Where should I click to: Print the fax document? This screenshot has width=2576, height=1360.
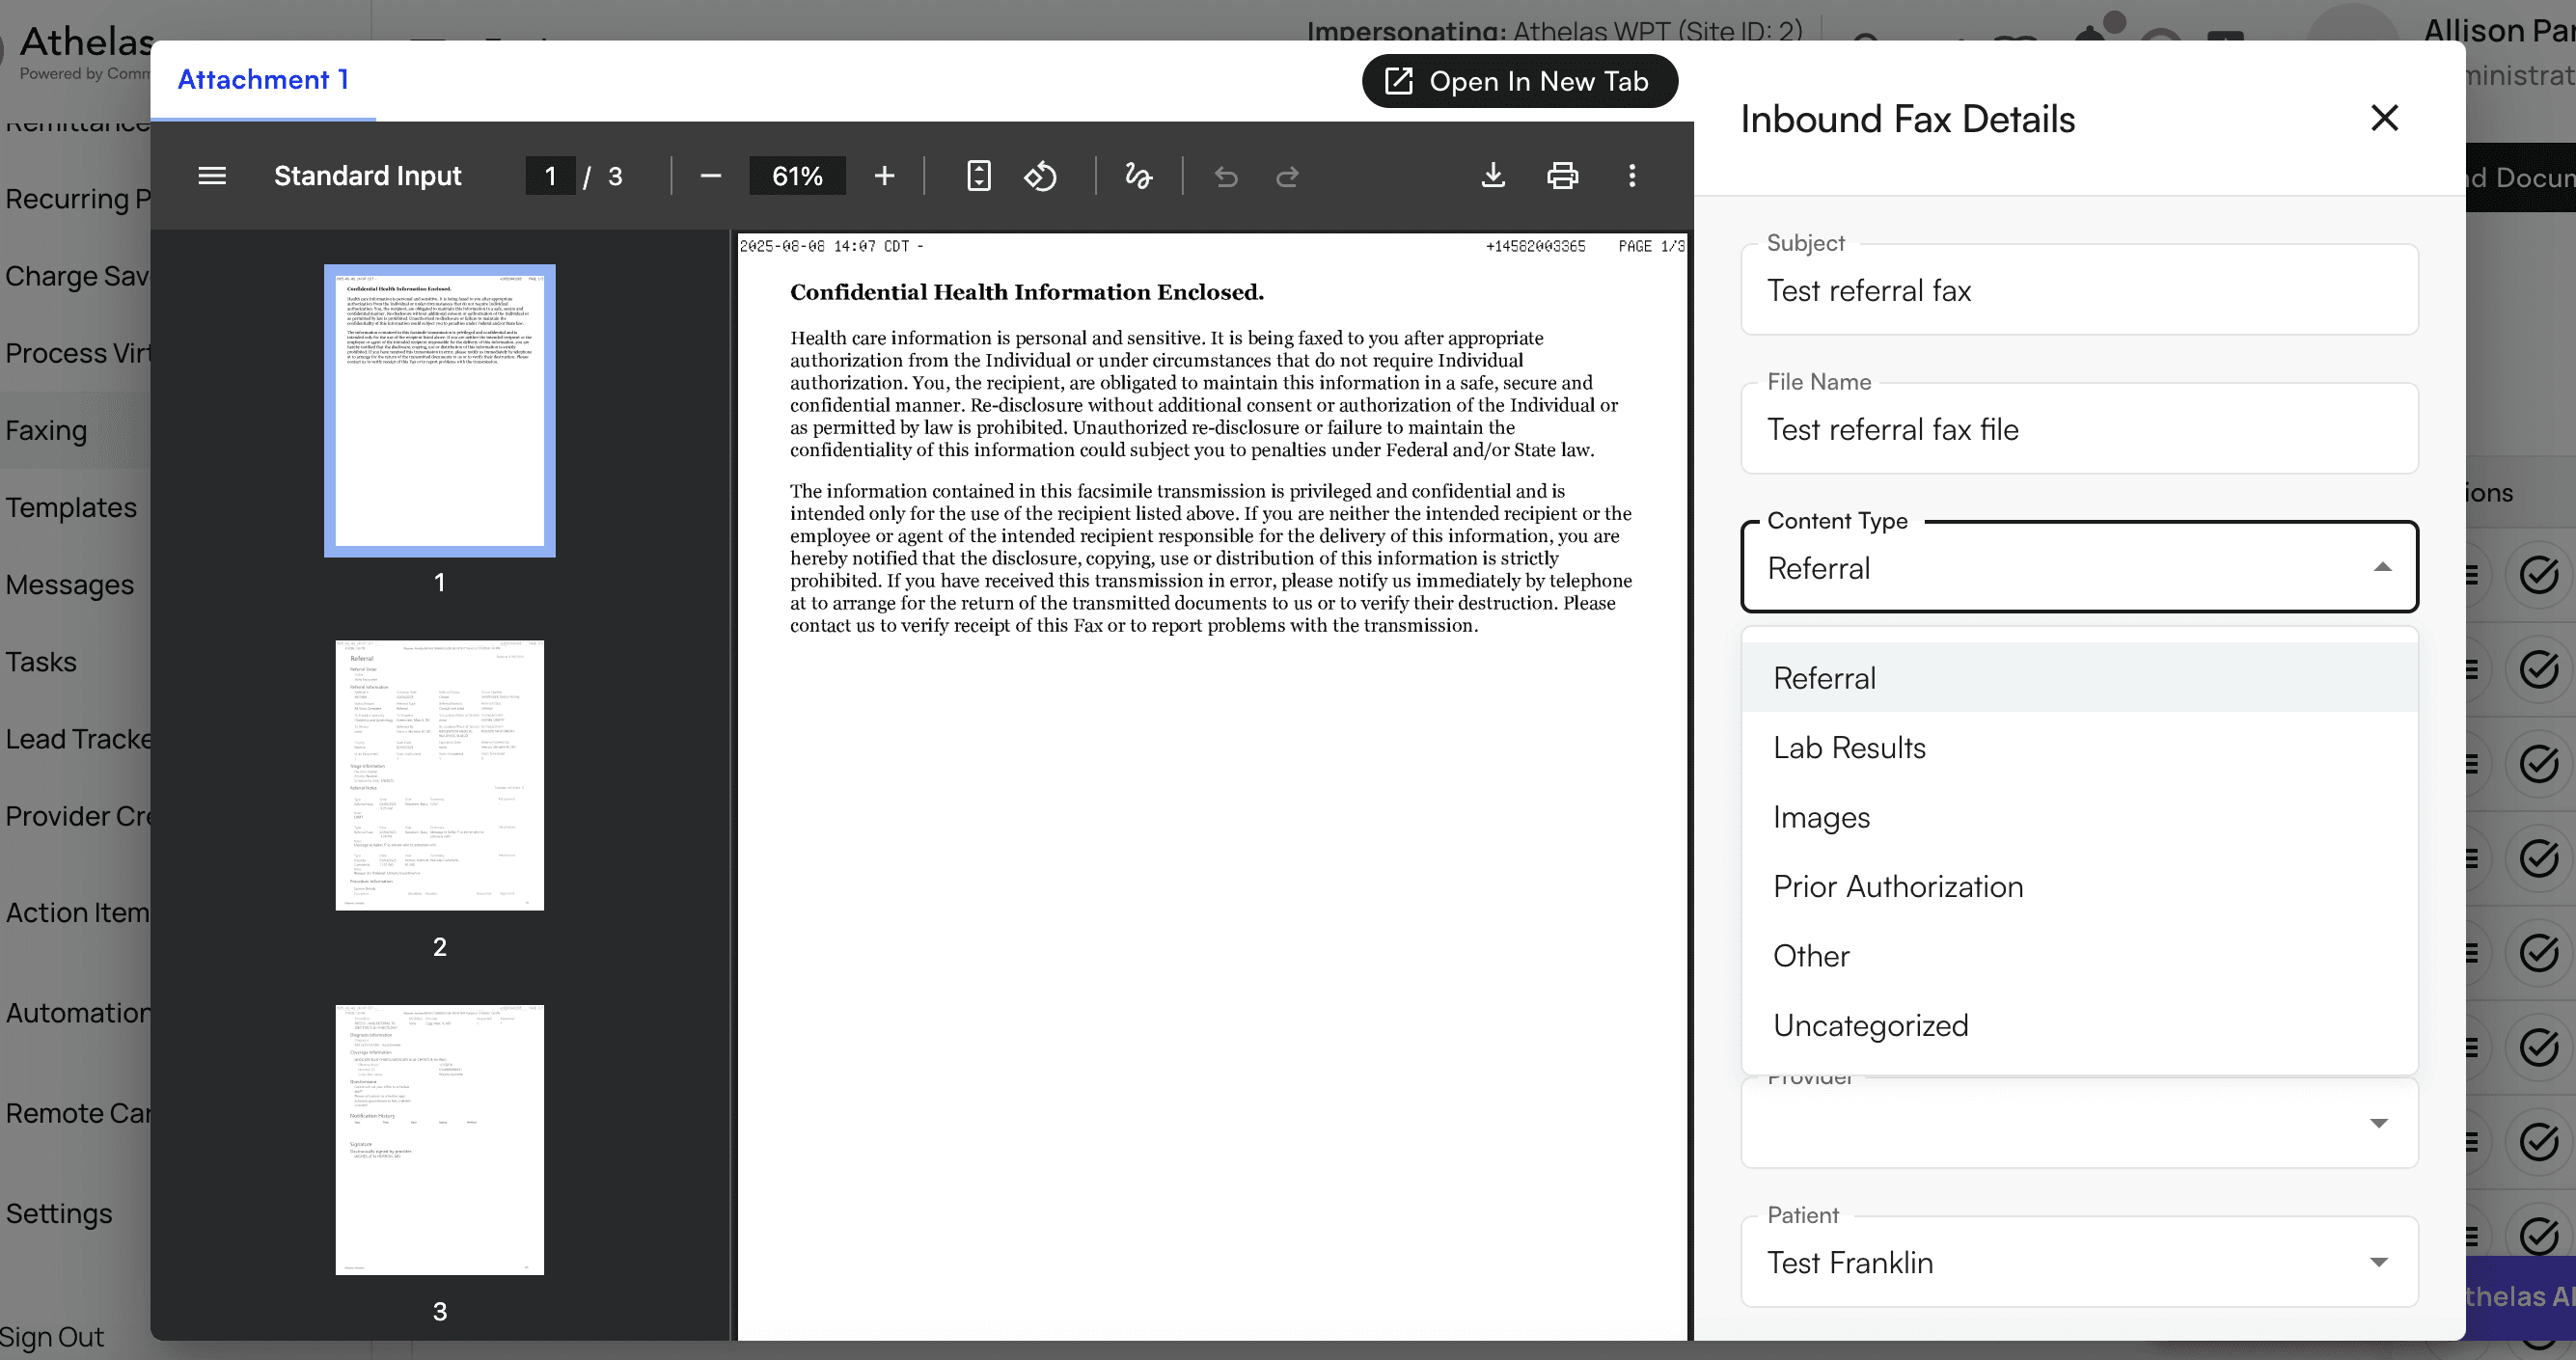1562,176
